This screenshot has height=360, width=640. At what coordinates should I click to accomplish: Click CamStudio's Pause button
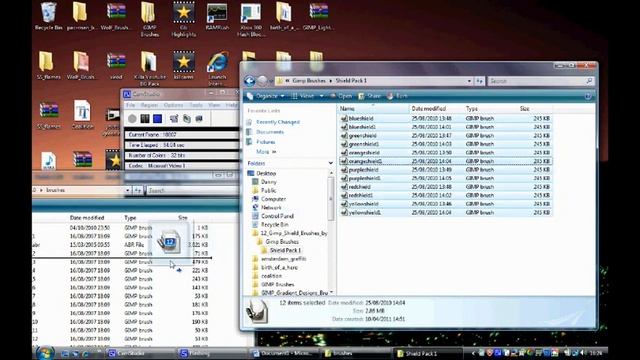coord(145,119)
